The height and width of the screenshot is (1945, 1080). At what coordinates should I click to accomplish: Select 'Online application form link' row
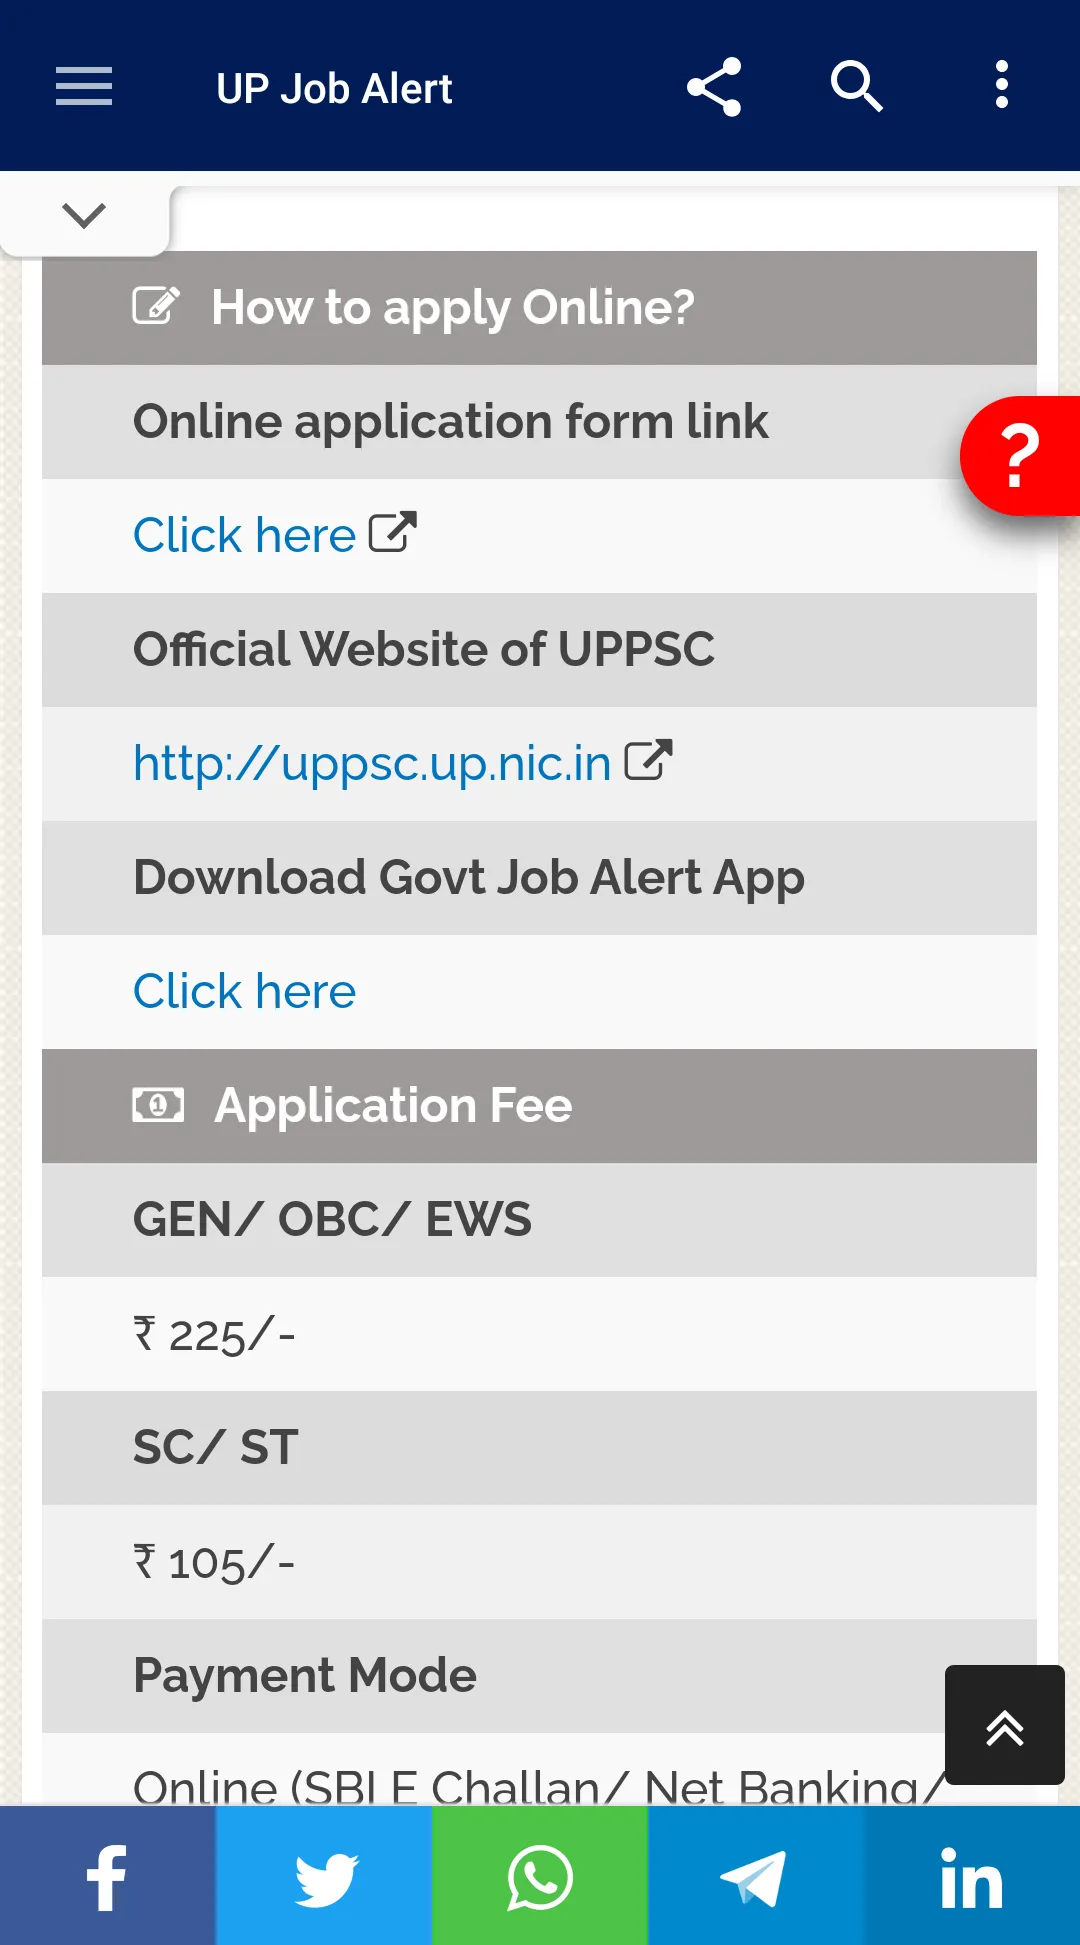point(539,422)
